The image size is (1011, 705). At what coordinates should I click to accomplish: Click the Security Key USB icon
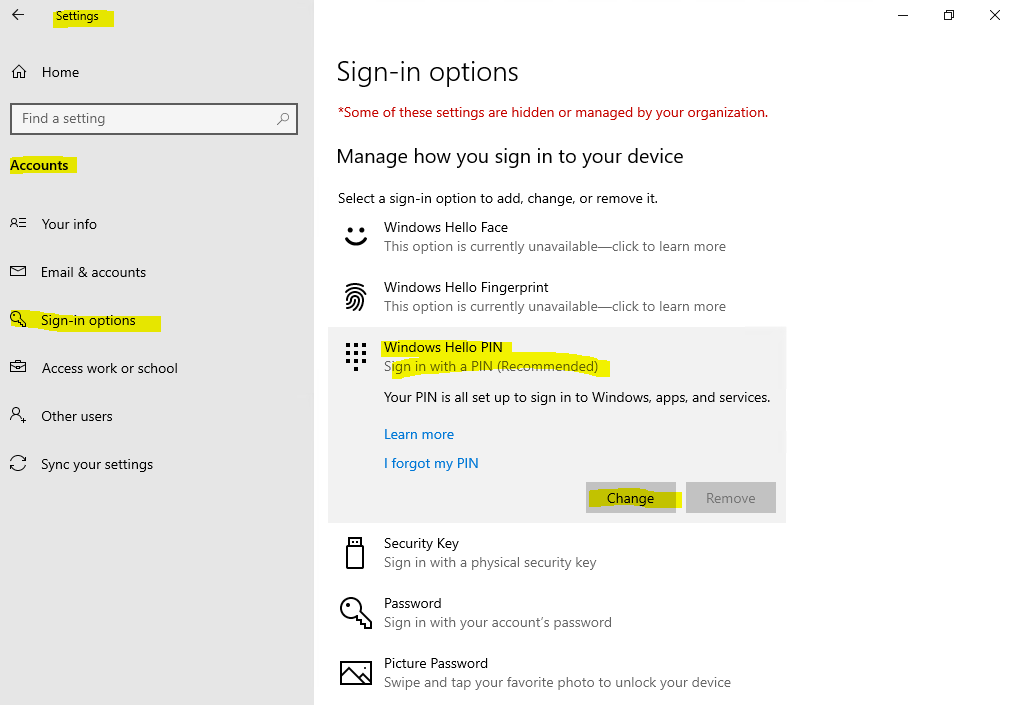tap(355, 553)
